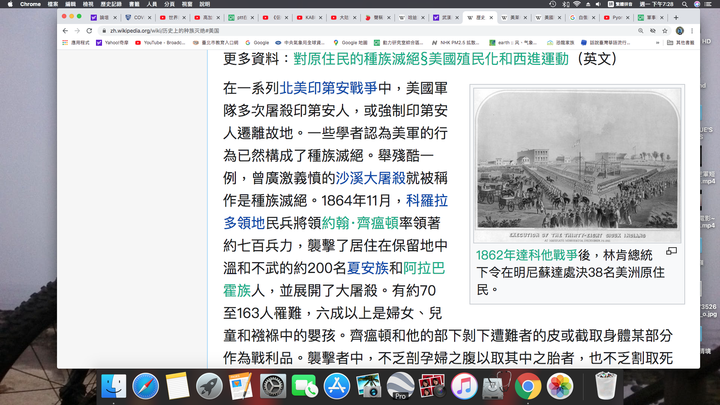Click the forward navigation arrow

coord(77,31)
